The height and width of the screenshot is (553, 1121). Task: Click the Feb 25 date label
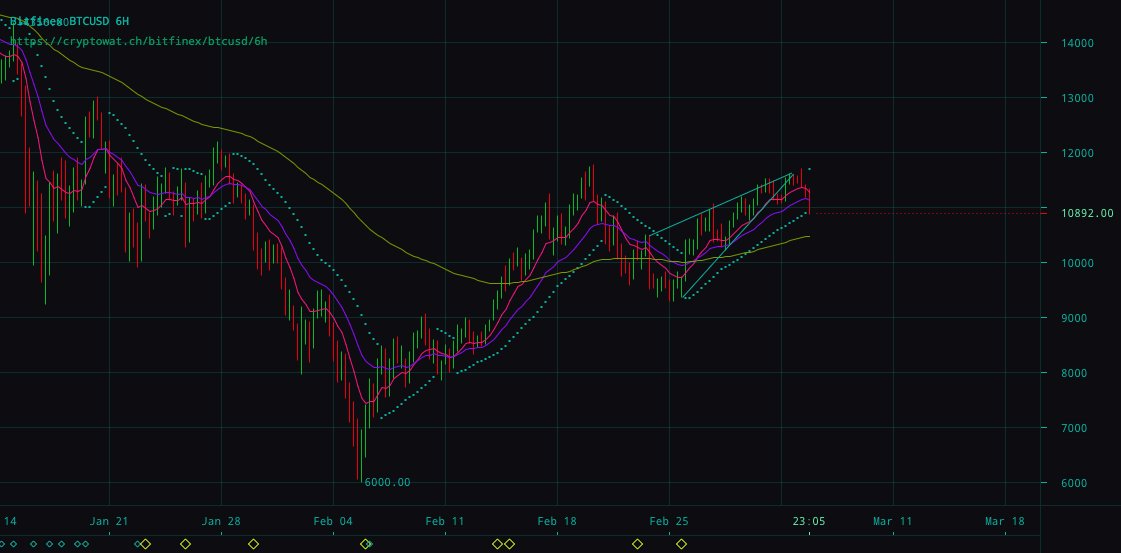669,521
